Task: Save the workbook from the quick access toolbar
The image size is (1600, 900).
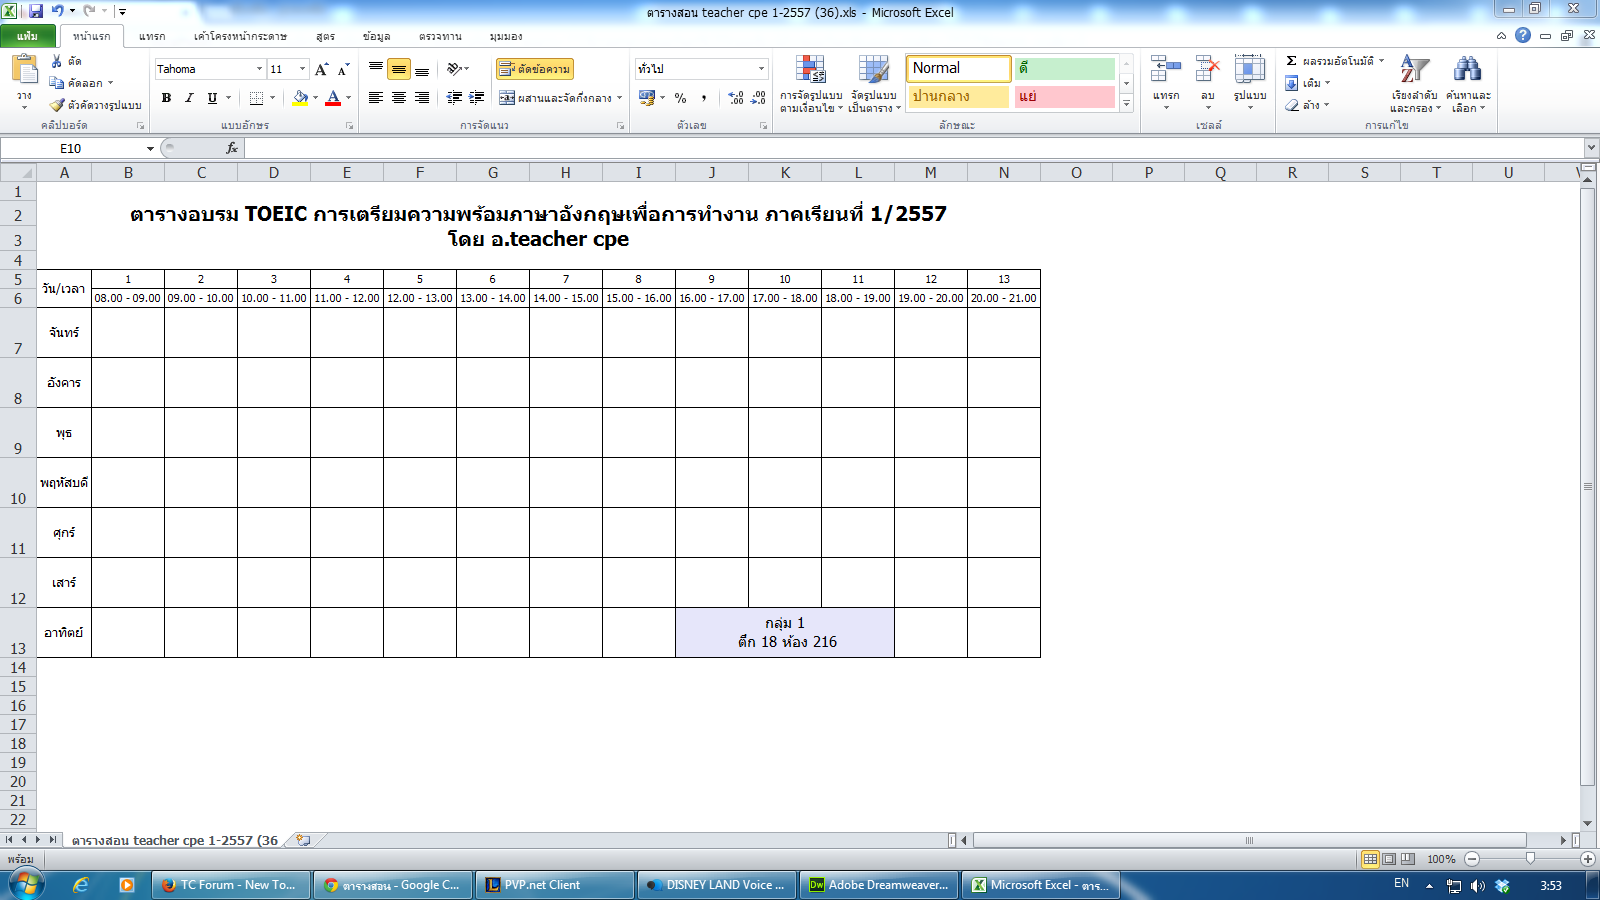Action: click(36, 11)
